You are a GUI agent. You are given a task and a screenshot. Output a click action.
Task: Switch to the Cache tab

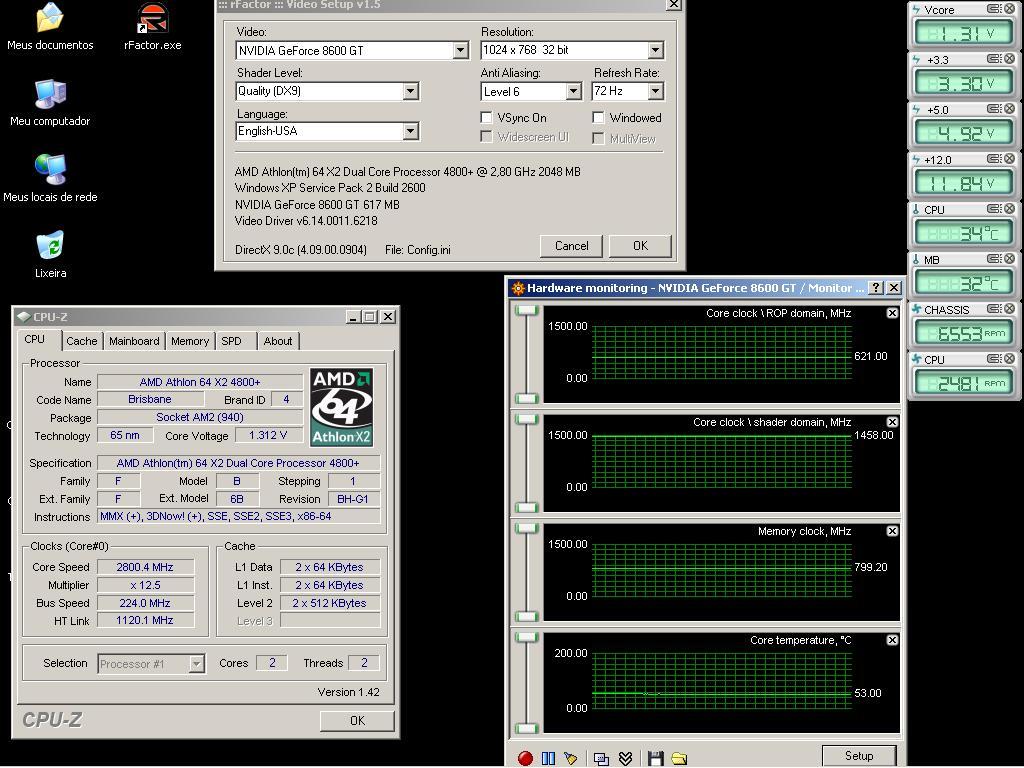(82, 341)
